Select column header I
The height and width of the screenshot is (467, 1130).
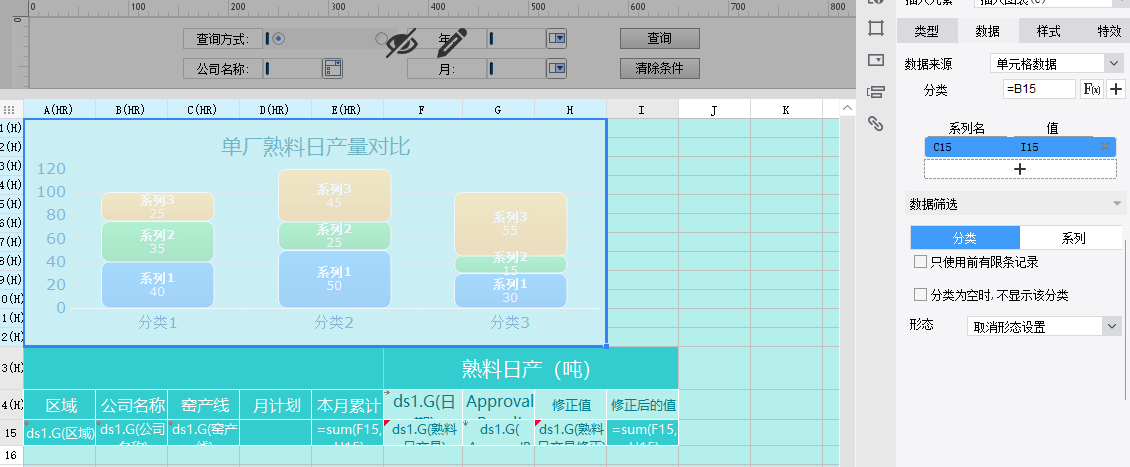[x=642, y=110]
